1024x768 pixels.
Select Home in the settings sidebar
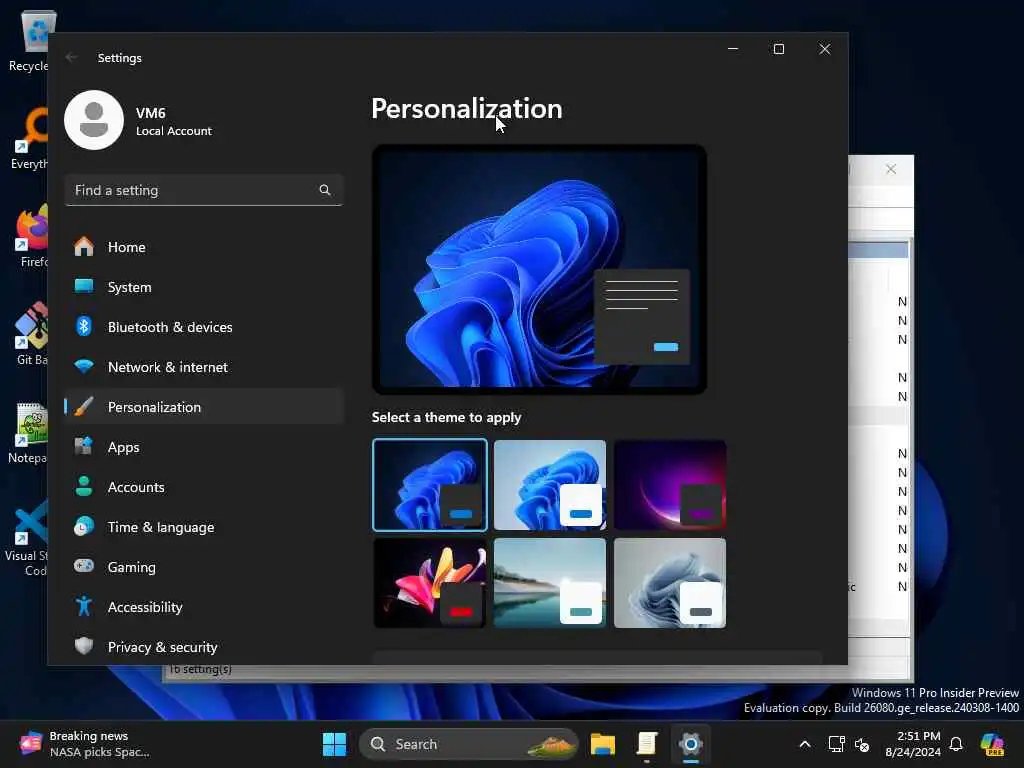click(x=204, y=247)
